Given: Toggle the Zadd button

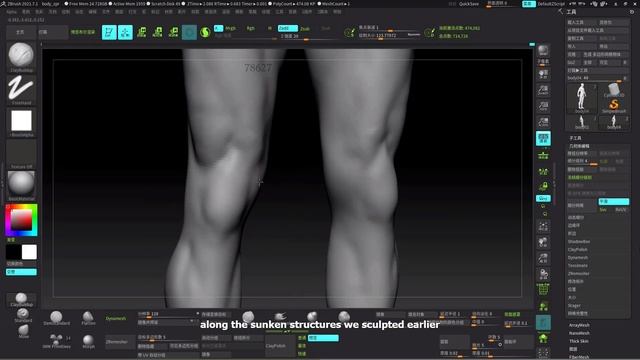Looking at the screenshot, I should click(x=288, y=28).
